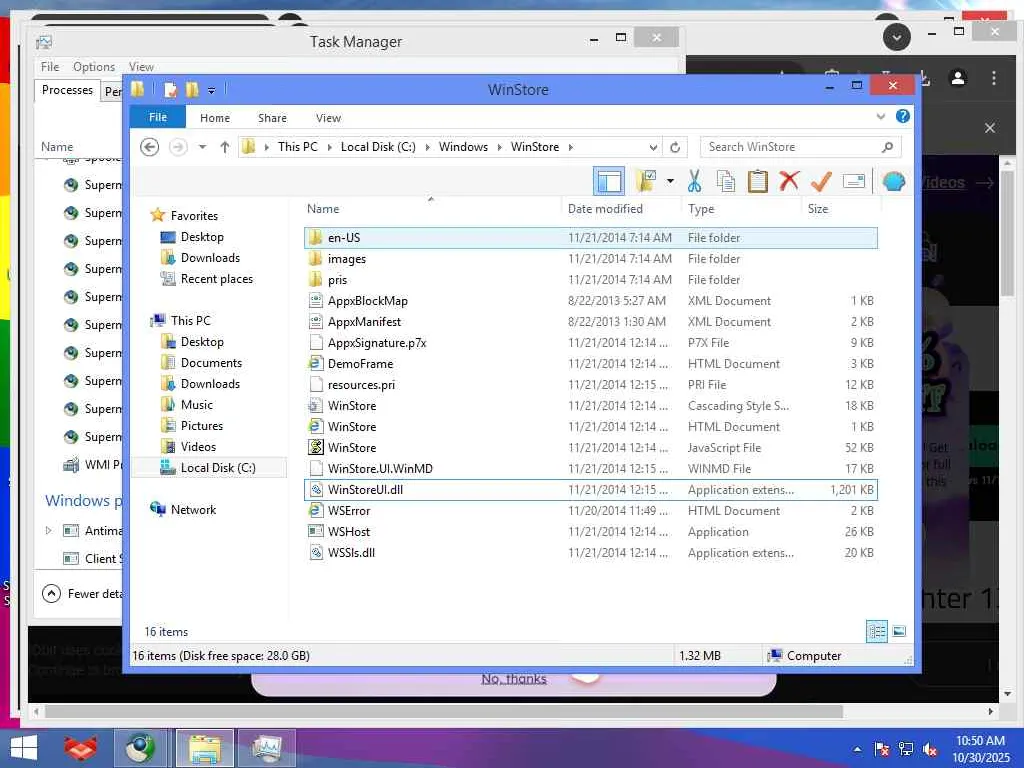Click the Paste clipboard toolbar icon
Viewport: 1024px width, 768px height.
(x=758, y=181)
